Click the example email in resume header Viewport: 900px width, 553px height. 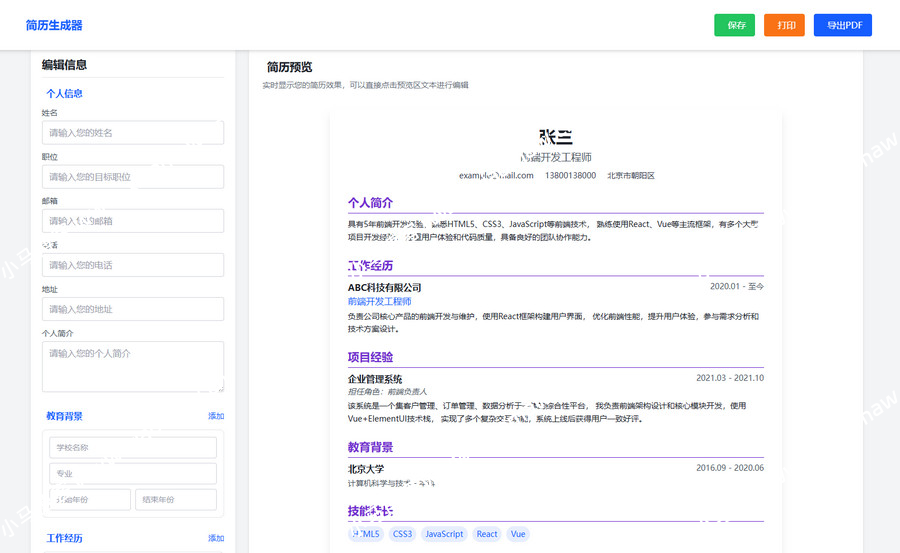[496, 175]
